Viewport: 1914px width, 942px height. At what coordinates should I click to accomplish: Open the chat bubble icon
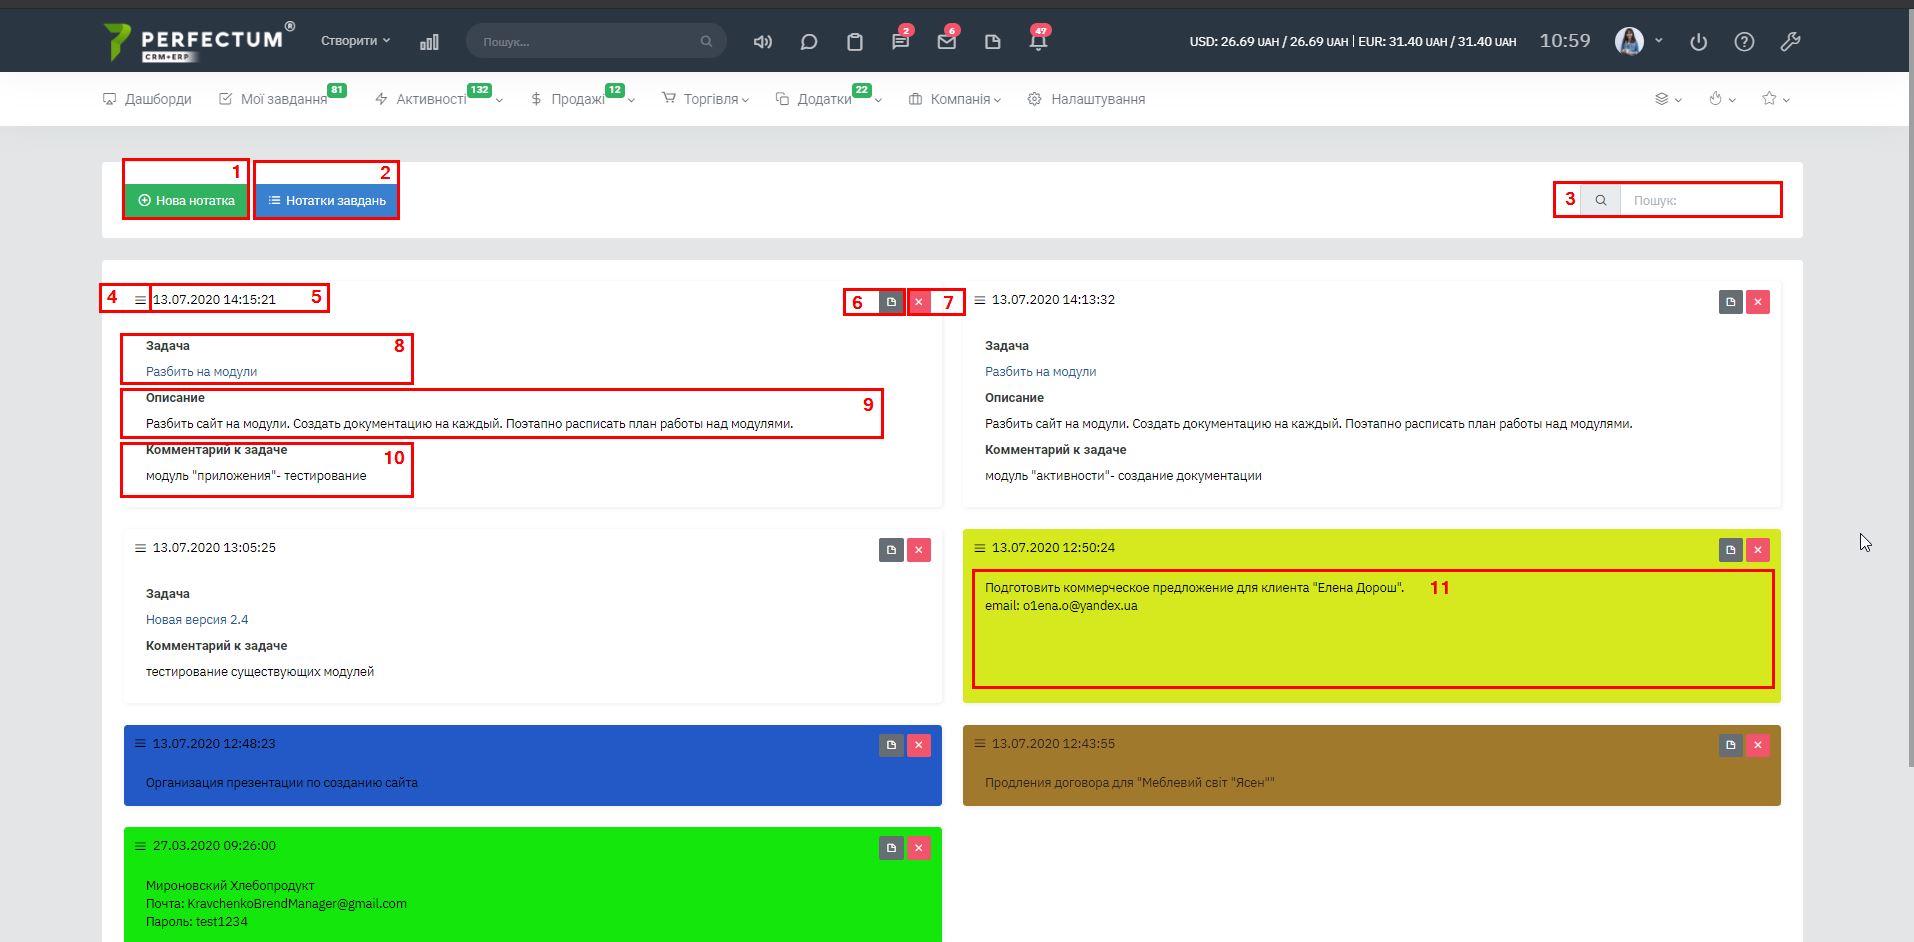tap(809, 42)
